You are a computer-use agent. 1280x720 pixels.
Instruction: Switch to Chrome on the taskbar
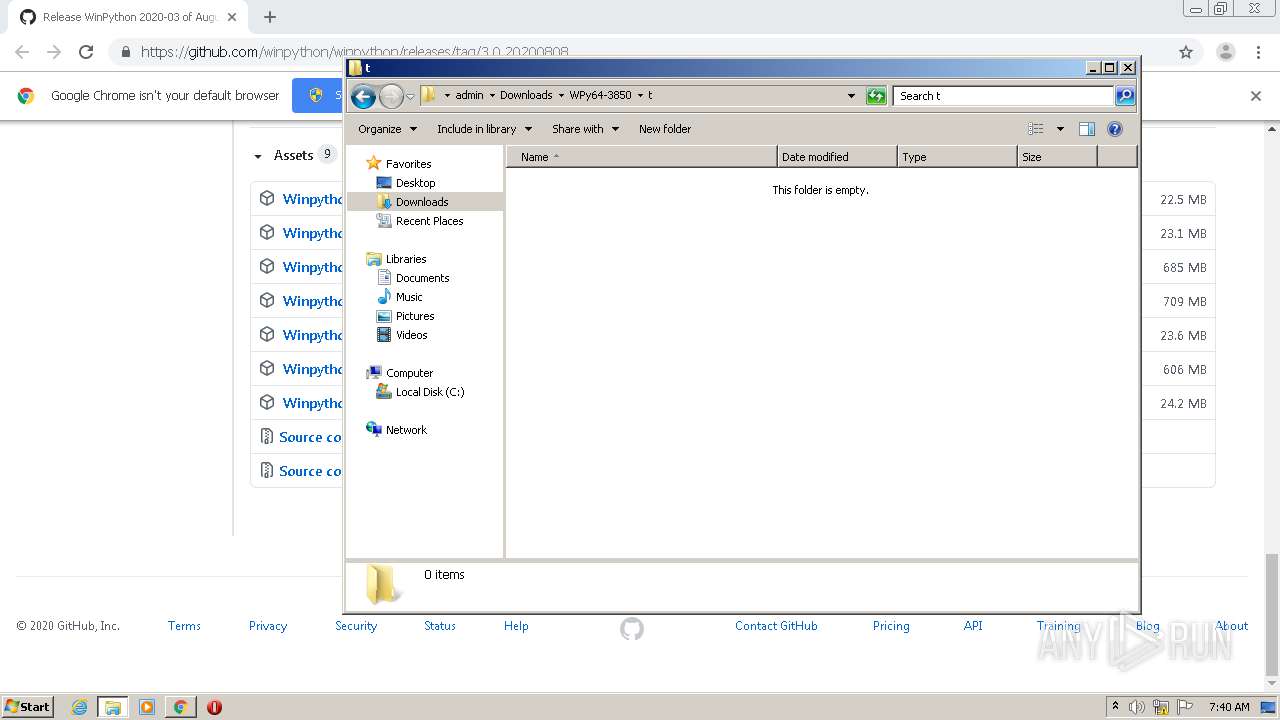tap(180, 707)
